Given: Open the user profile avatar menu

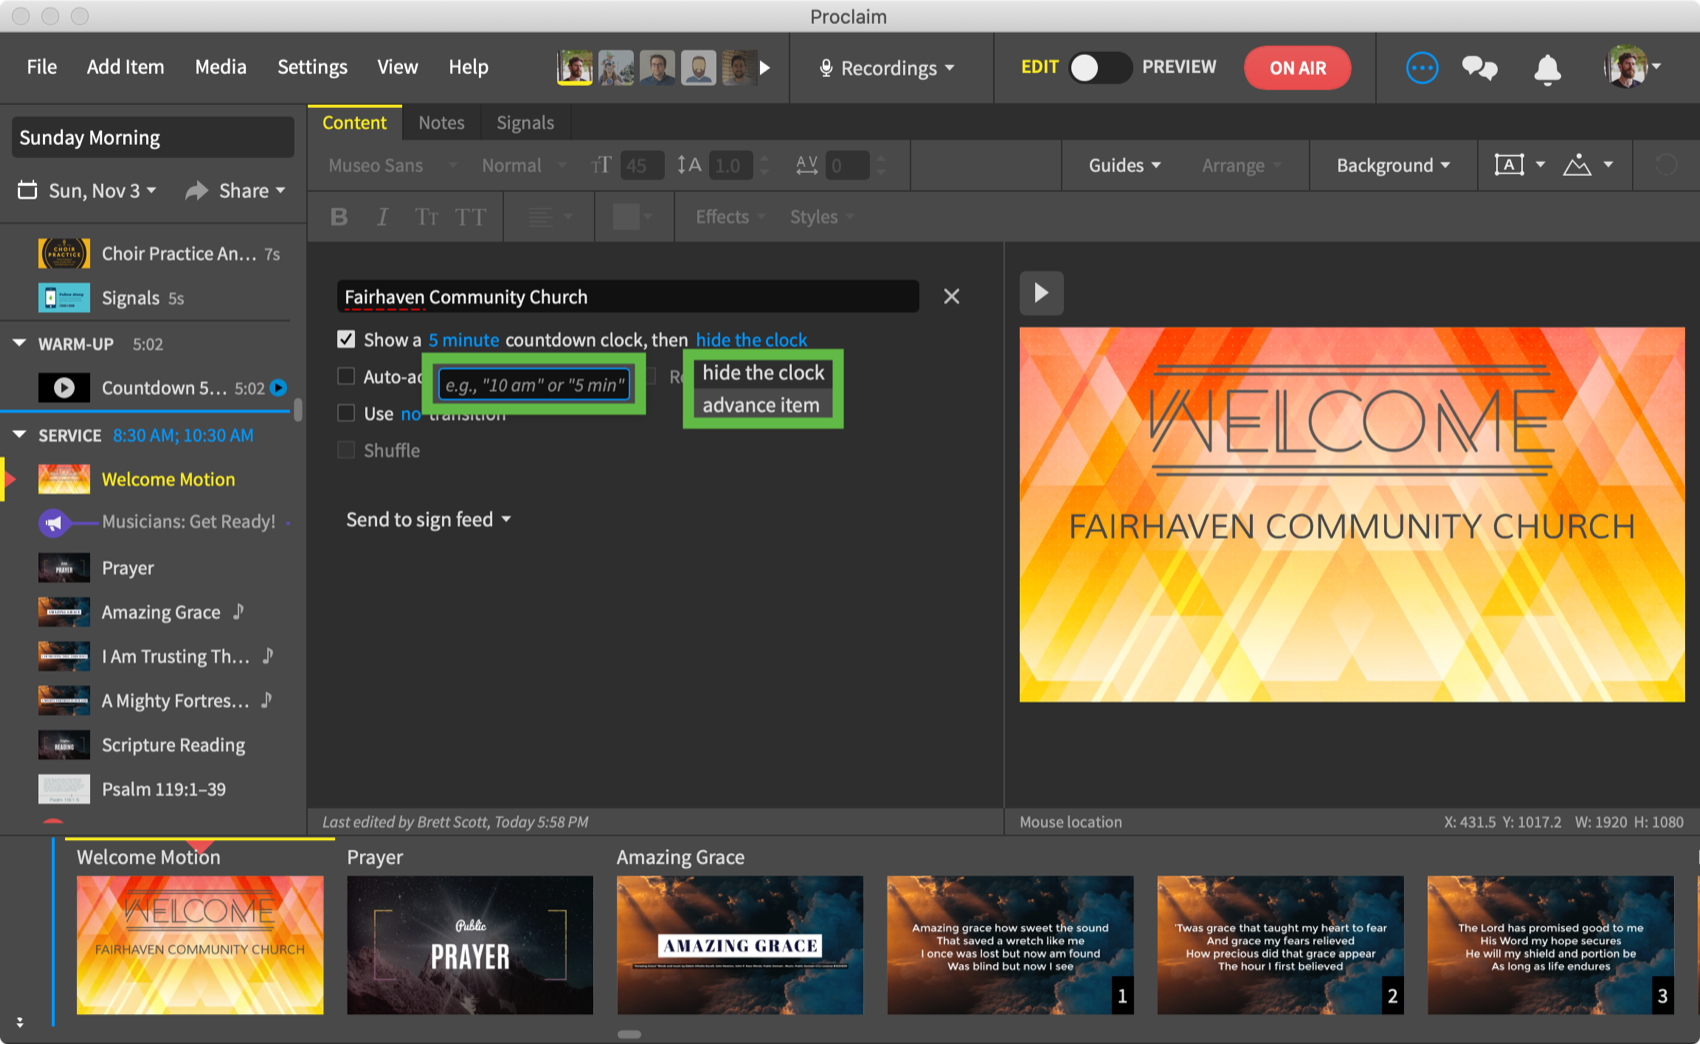Looking at the screenshot, I should (x=1632, y=67).
